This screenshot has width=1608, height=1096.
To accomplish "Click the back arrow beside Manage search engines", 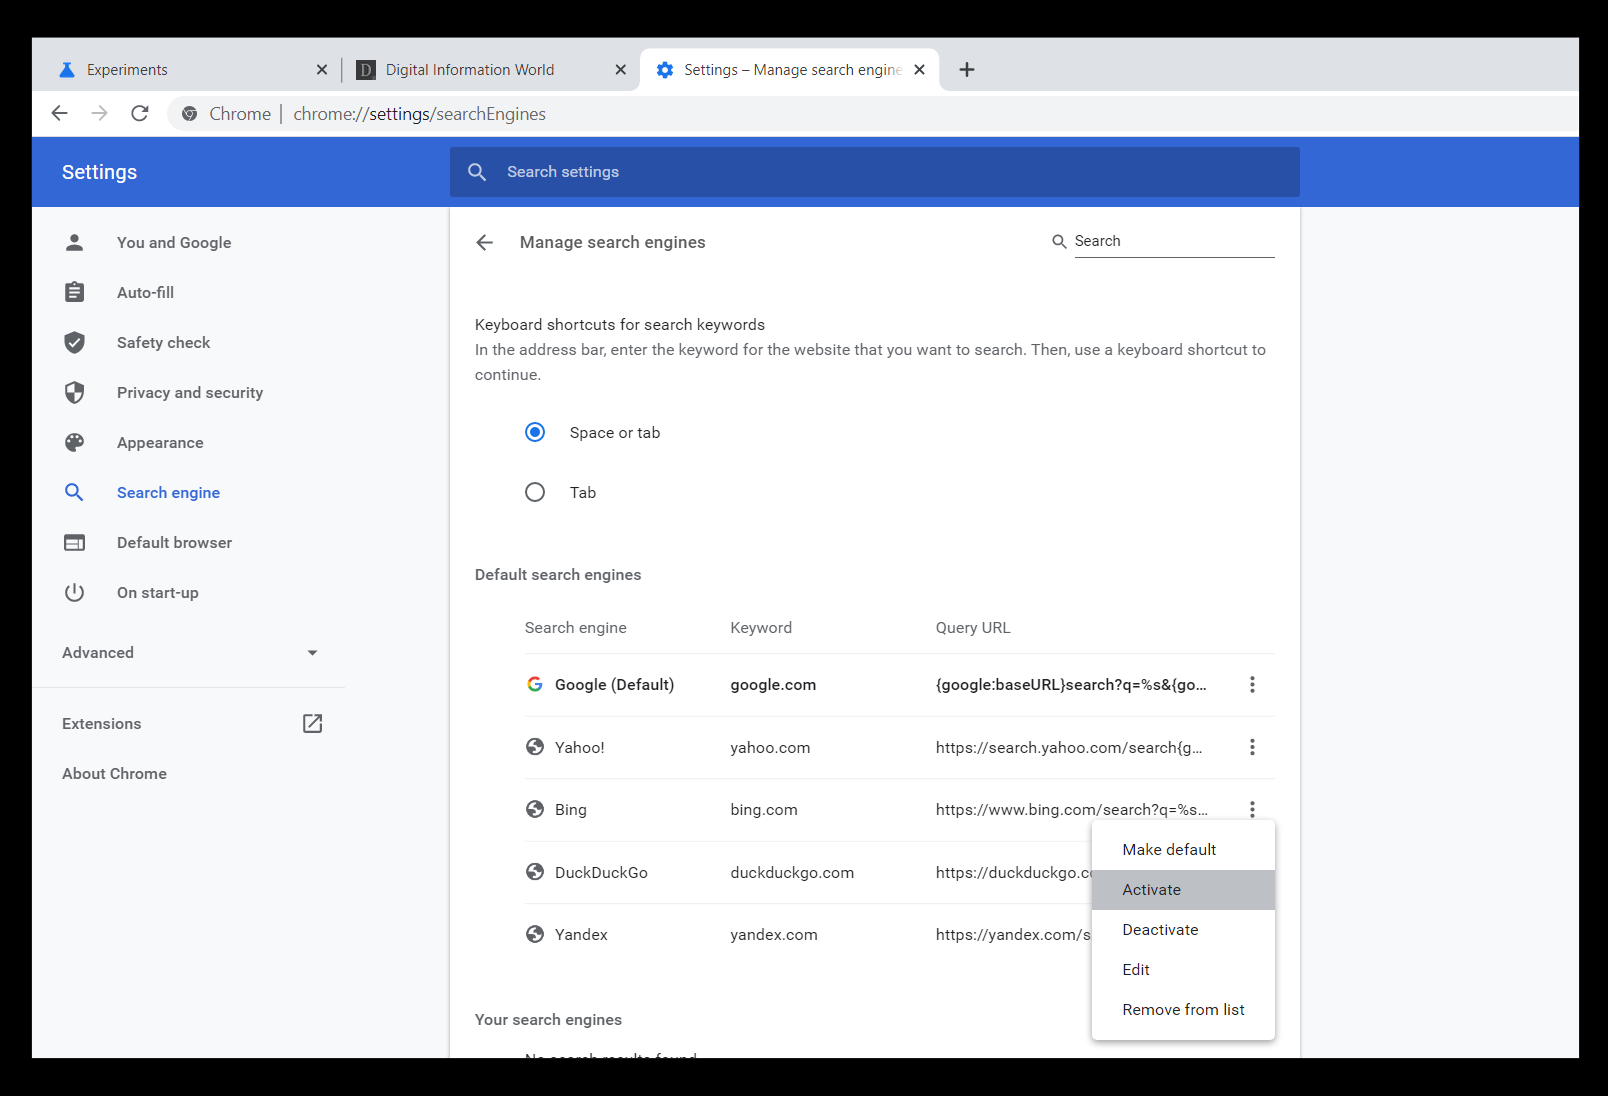I will tap(485, 242).
